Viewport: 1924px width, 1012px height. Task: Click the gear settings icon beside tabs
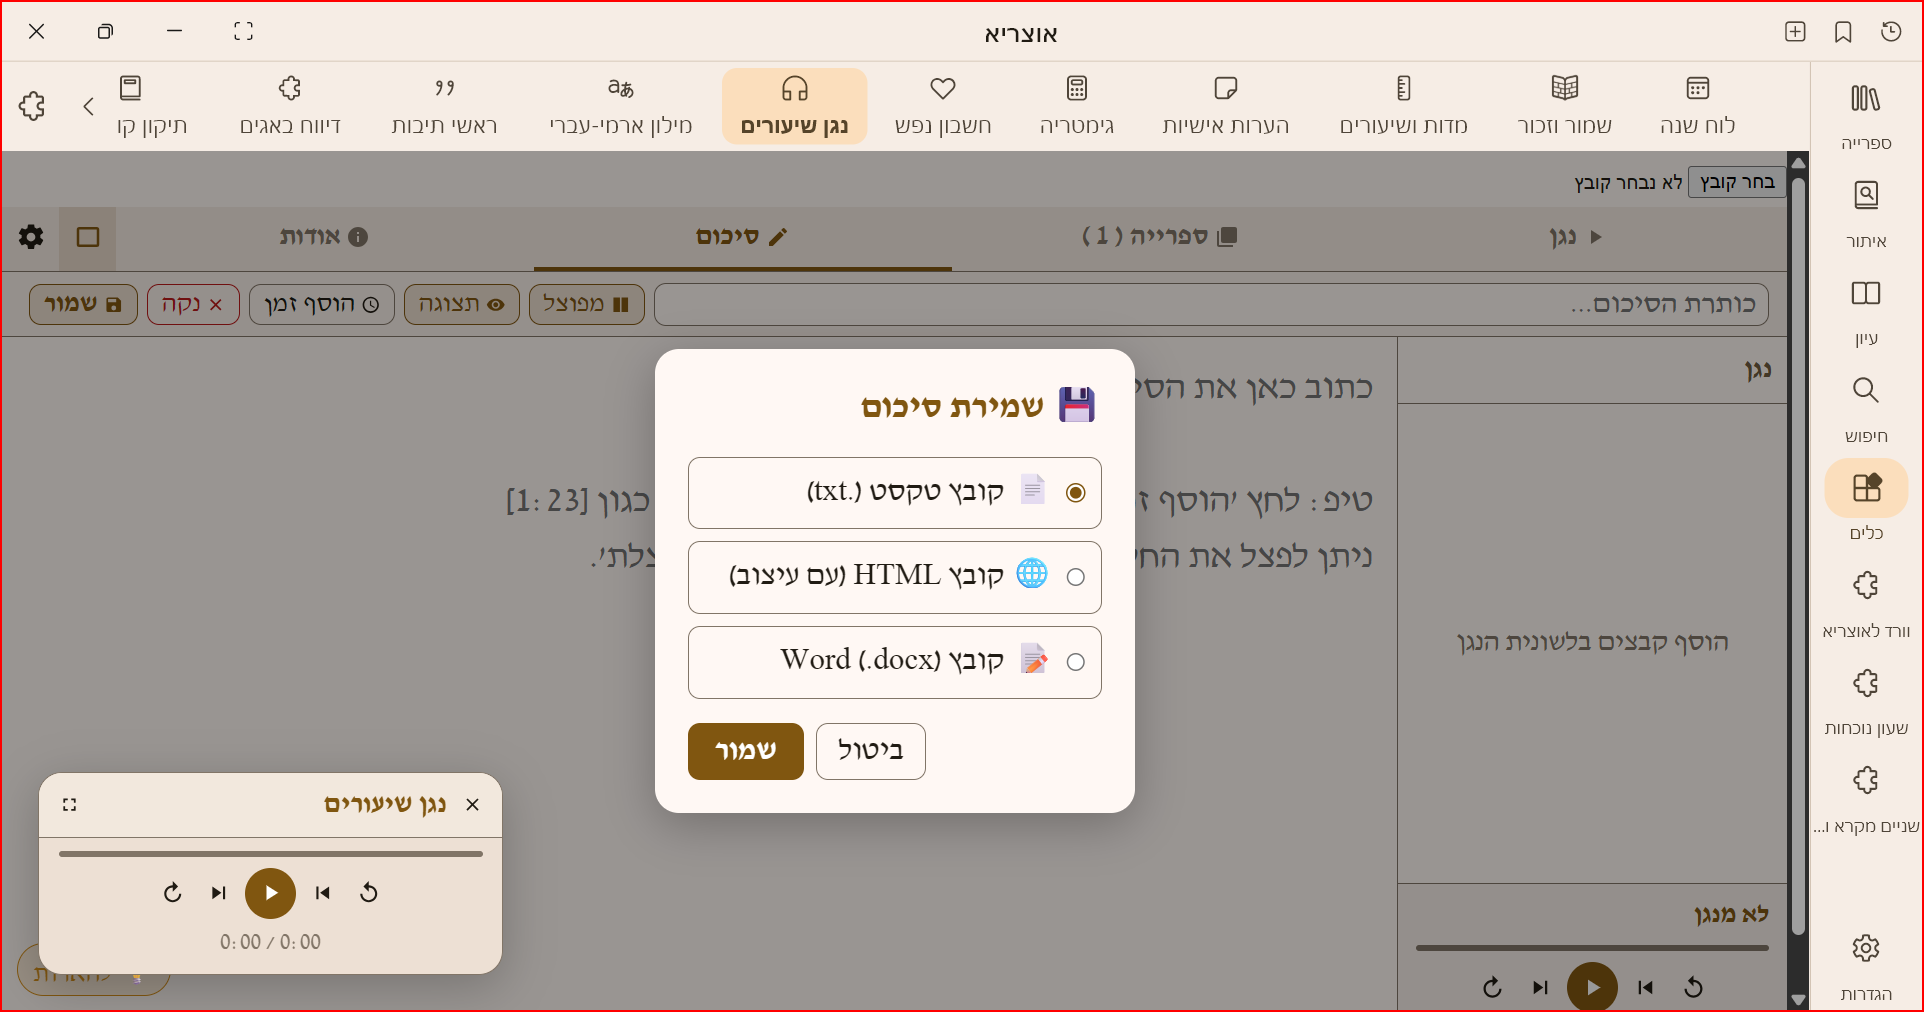coord(31,237)
